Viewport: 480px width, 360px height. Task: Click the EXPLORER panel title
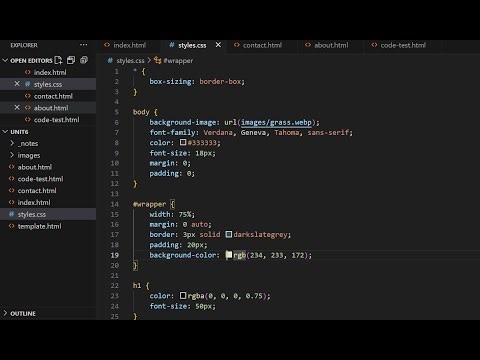(24, 45)
